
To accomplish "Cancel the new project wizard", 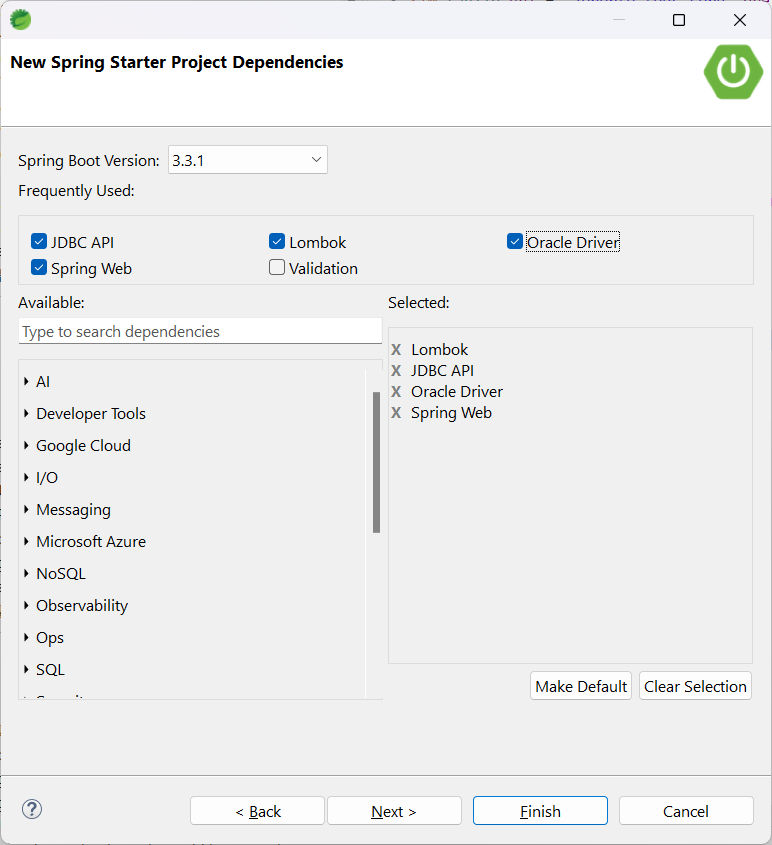I will [686, 811].
